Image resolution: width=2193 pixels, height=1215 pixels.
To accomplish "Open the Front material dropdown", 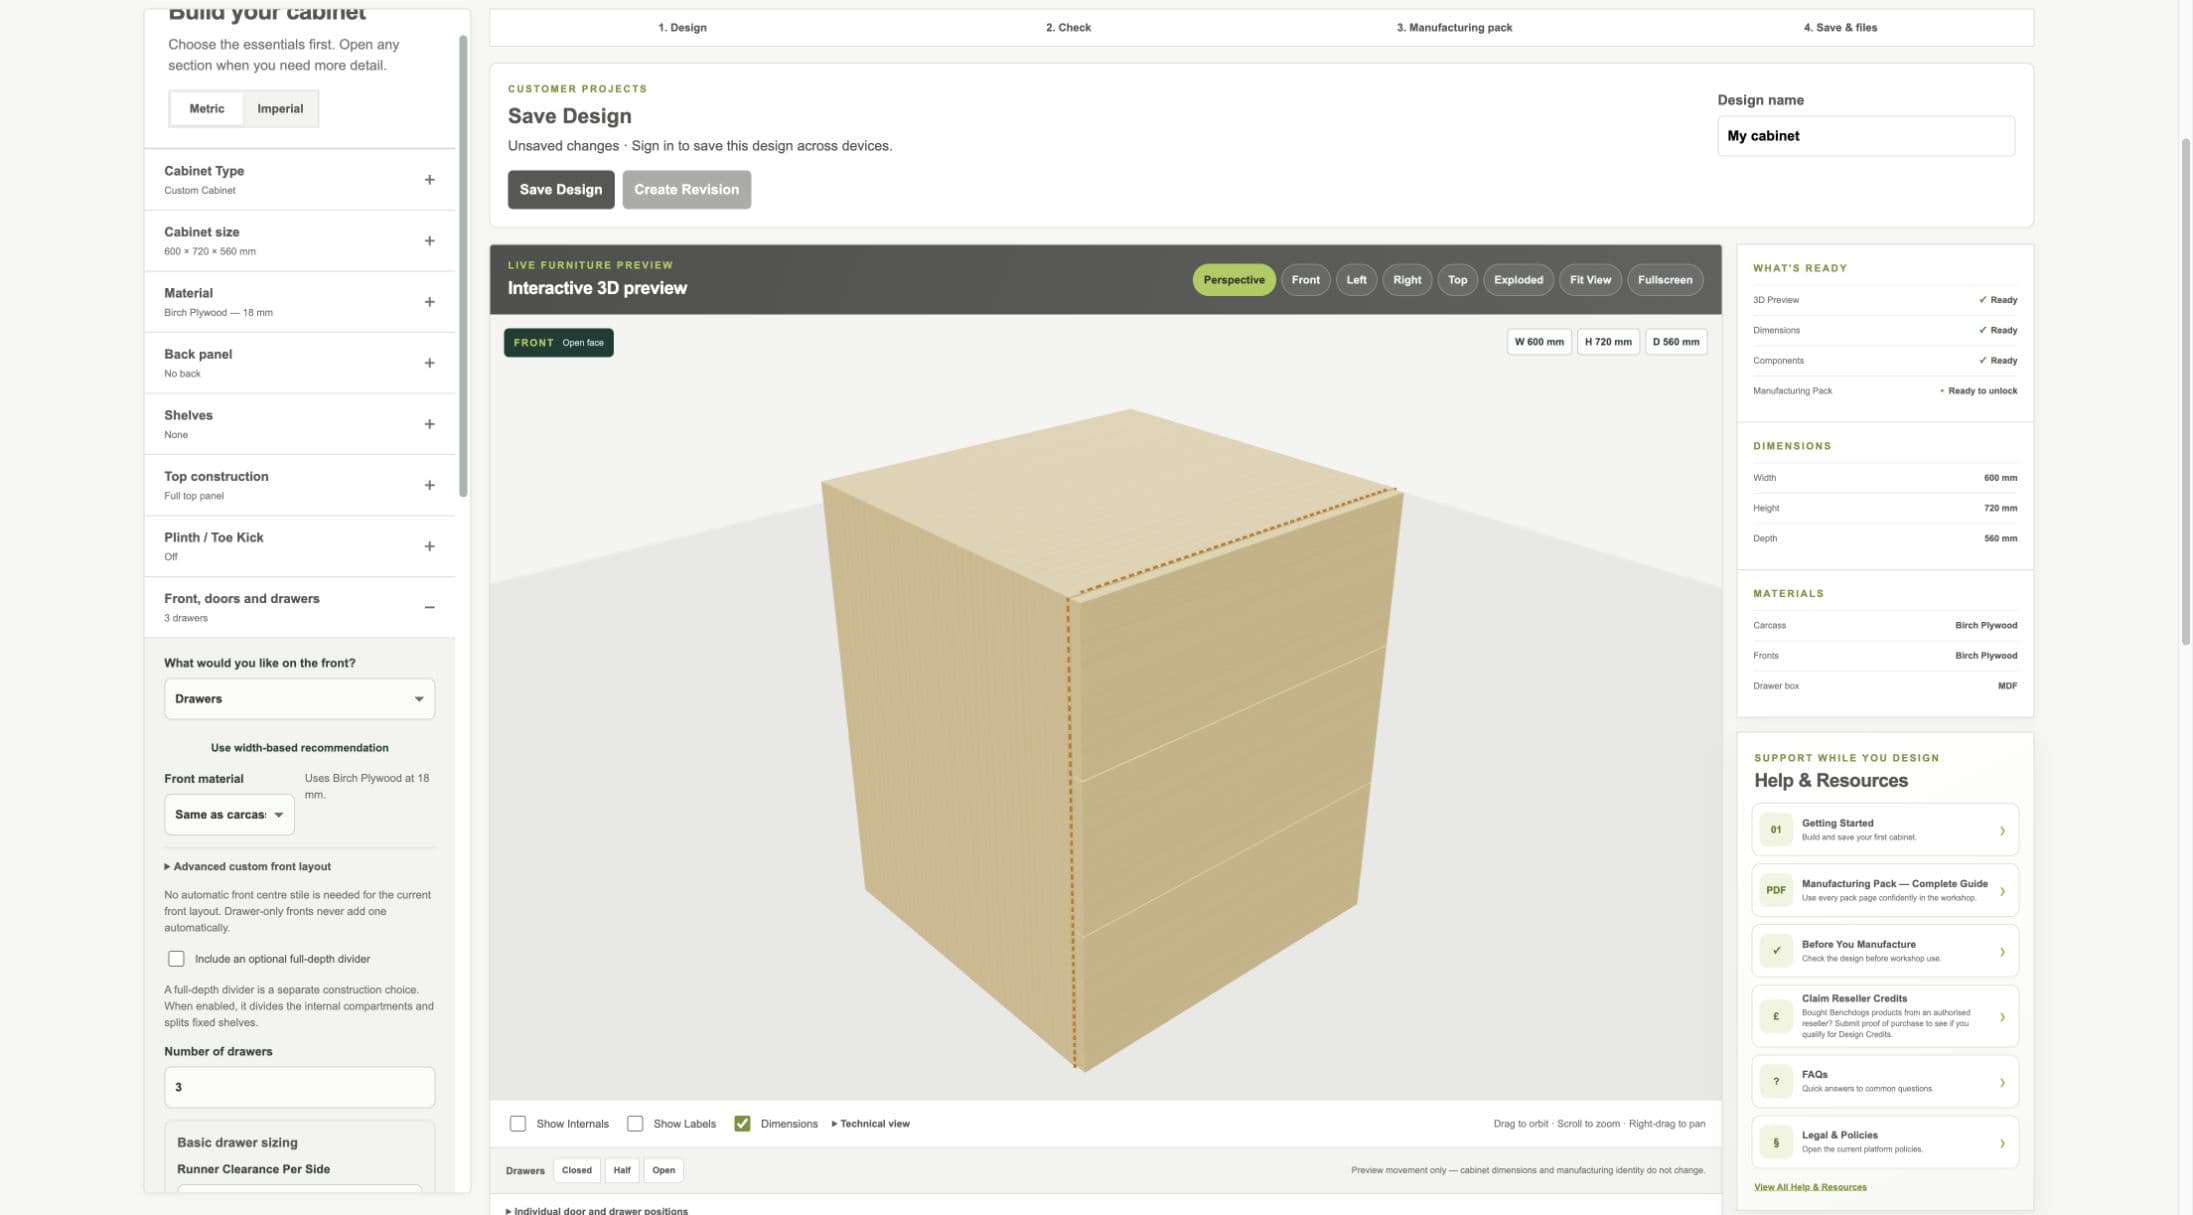I will 229,814.
